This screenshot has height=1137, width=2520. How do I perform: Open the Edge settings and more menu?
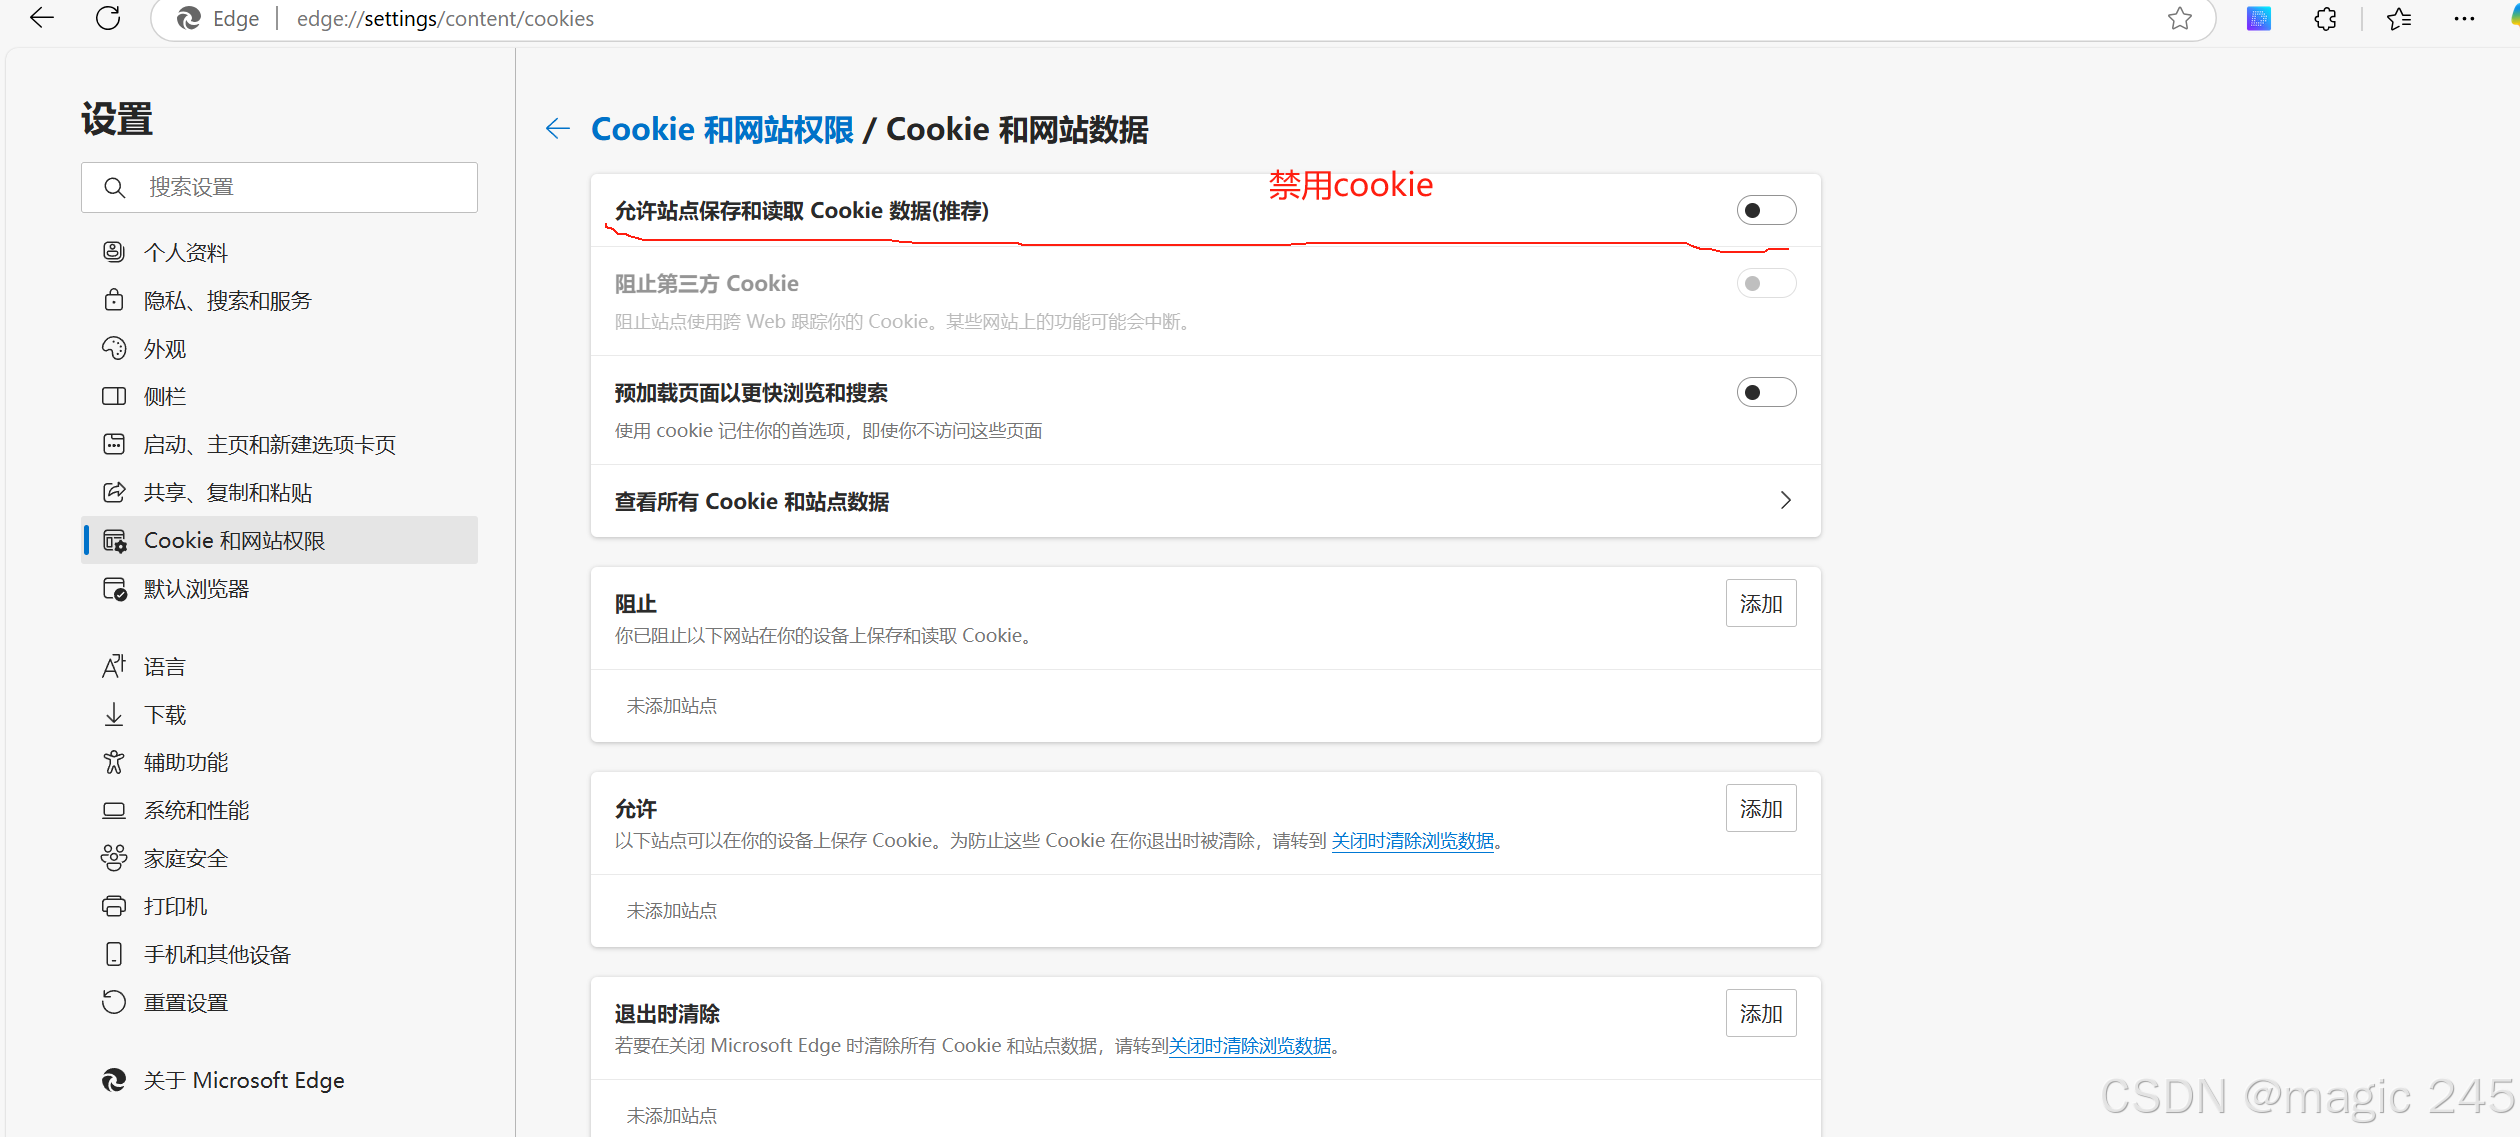click(x=2464, y=19)
